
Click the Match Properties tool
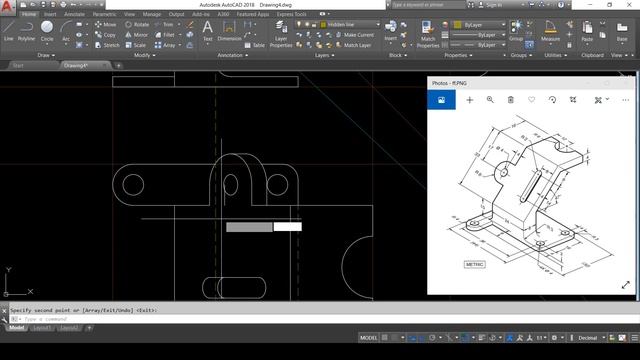coord(428,34)
